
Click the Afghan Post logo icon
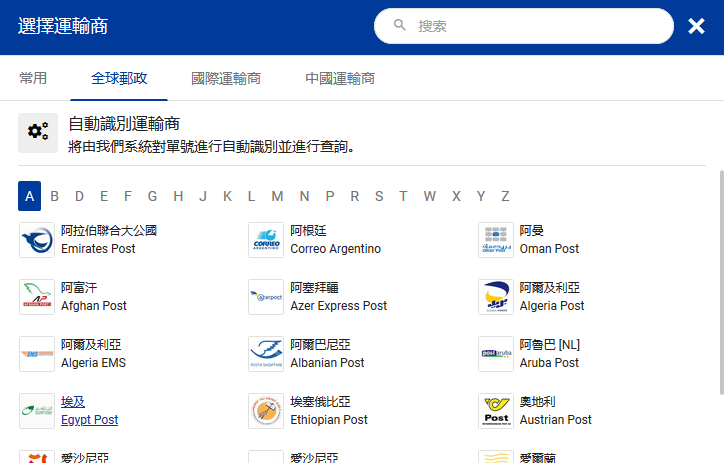(x=37, y=297)
